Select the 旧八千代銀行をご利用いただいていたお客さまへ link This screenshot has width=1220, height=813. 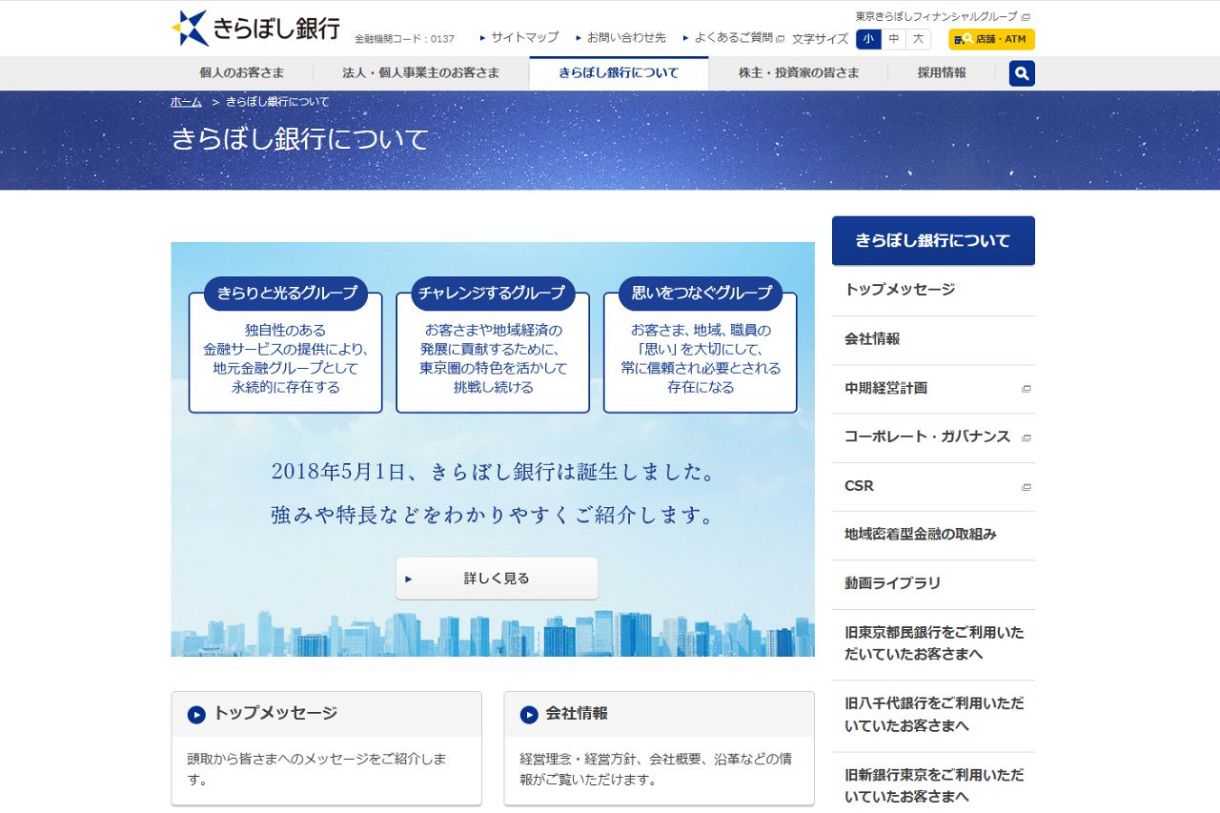[x=931, y=714]
